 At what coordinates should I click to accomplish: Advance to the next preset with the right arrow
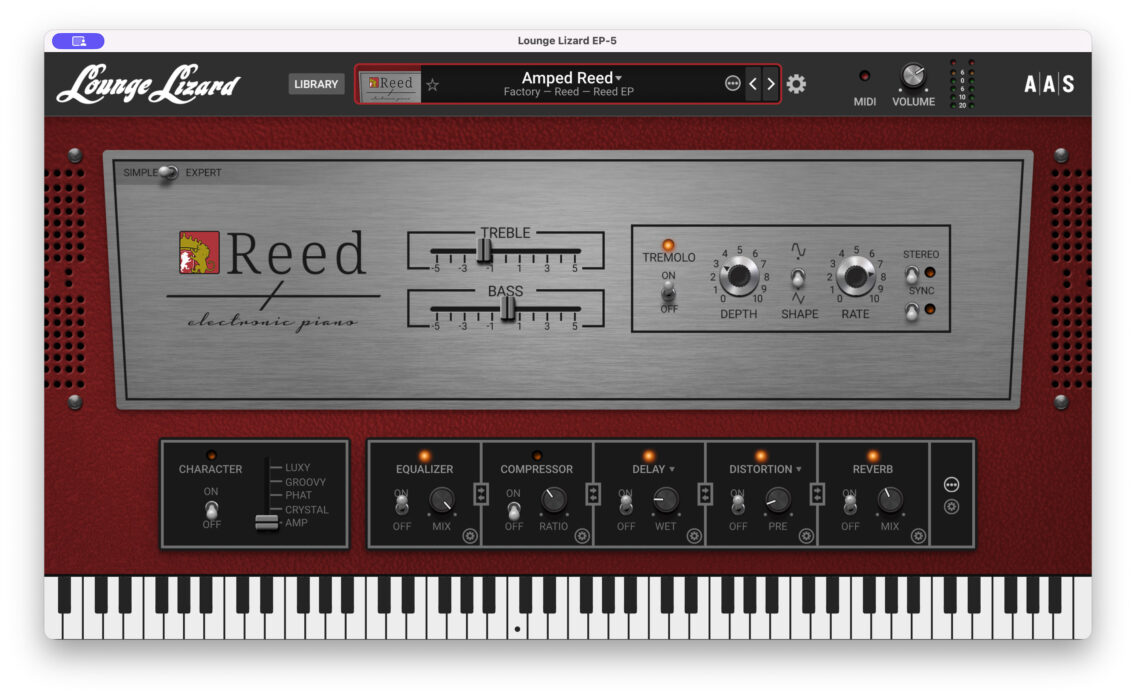click(x=770, y=84)
